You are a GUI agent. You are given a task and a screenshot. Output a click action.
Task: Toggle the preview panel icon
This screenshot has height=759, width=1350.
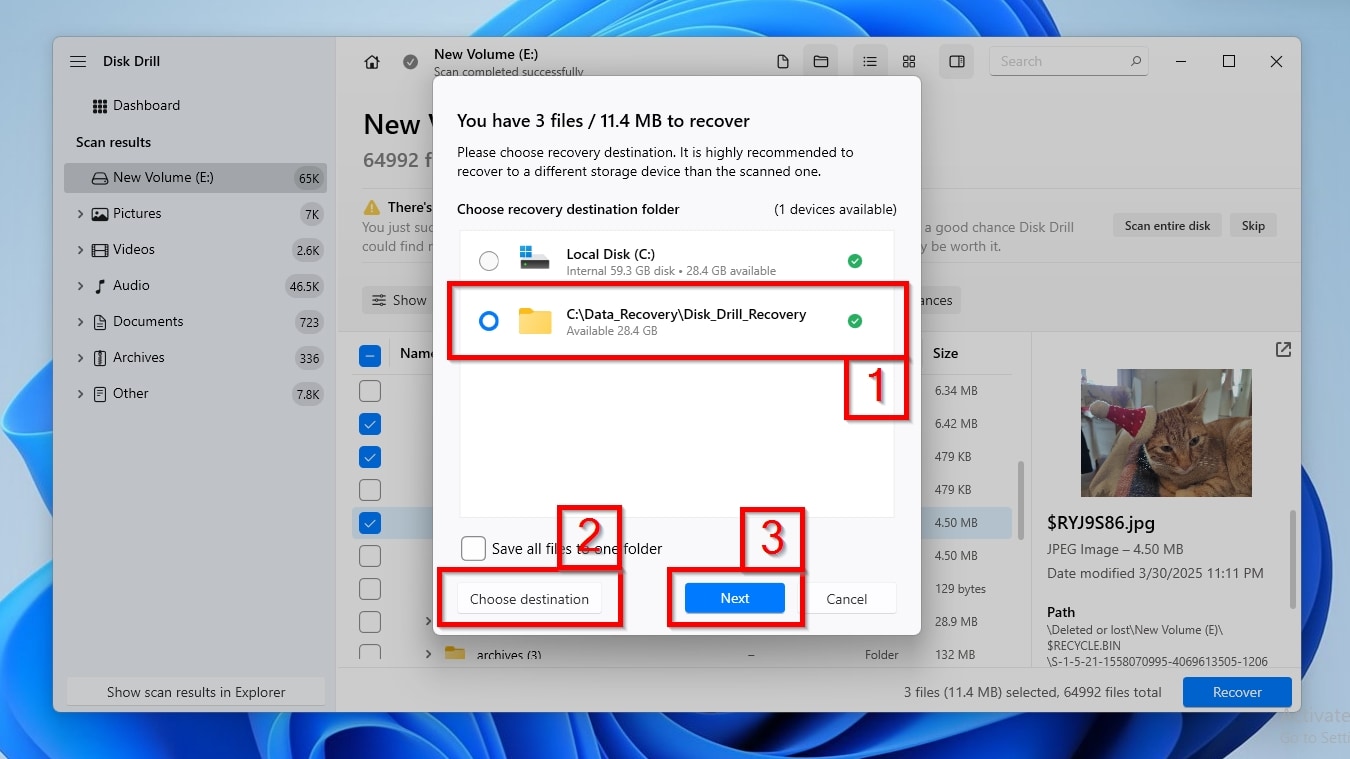(x=956, y=61)
